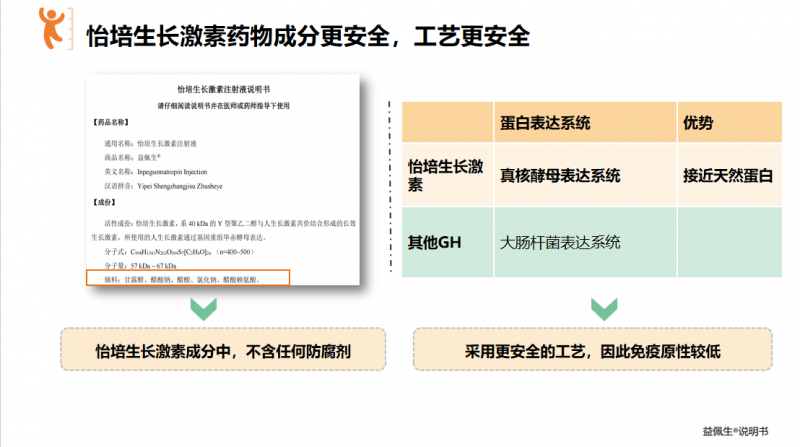Click the 真核酵母表达系统 table cell
The width and height of the screenshot is (800, 447).
(x=585, y=176)
